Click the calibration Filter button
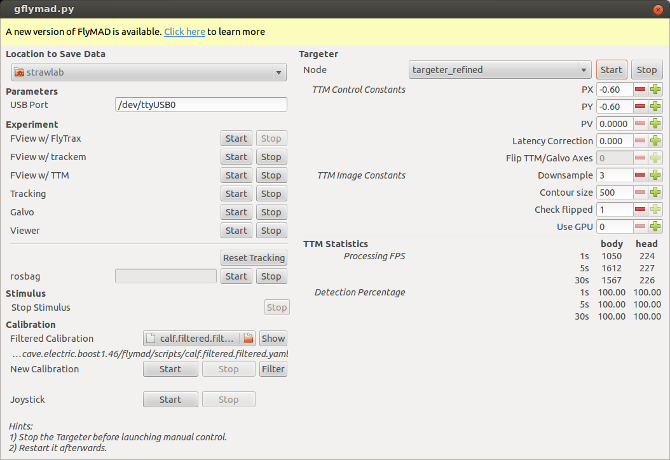This screenshot has height=460, width=670. click(x=273, y=369)
